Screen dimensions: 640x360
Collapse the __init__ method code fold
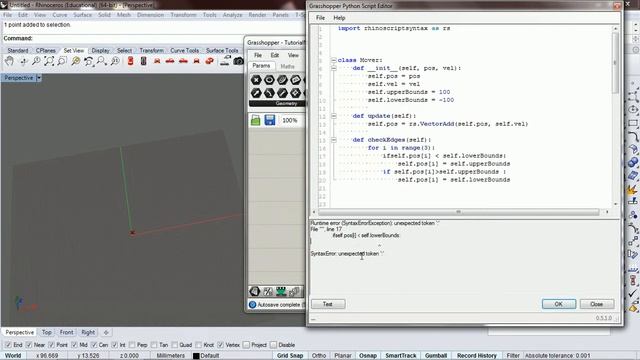point(333,68)
